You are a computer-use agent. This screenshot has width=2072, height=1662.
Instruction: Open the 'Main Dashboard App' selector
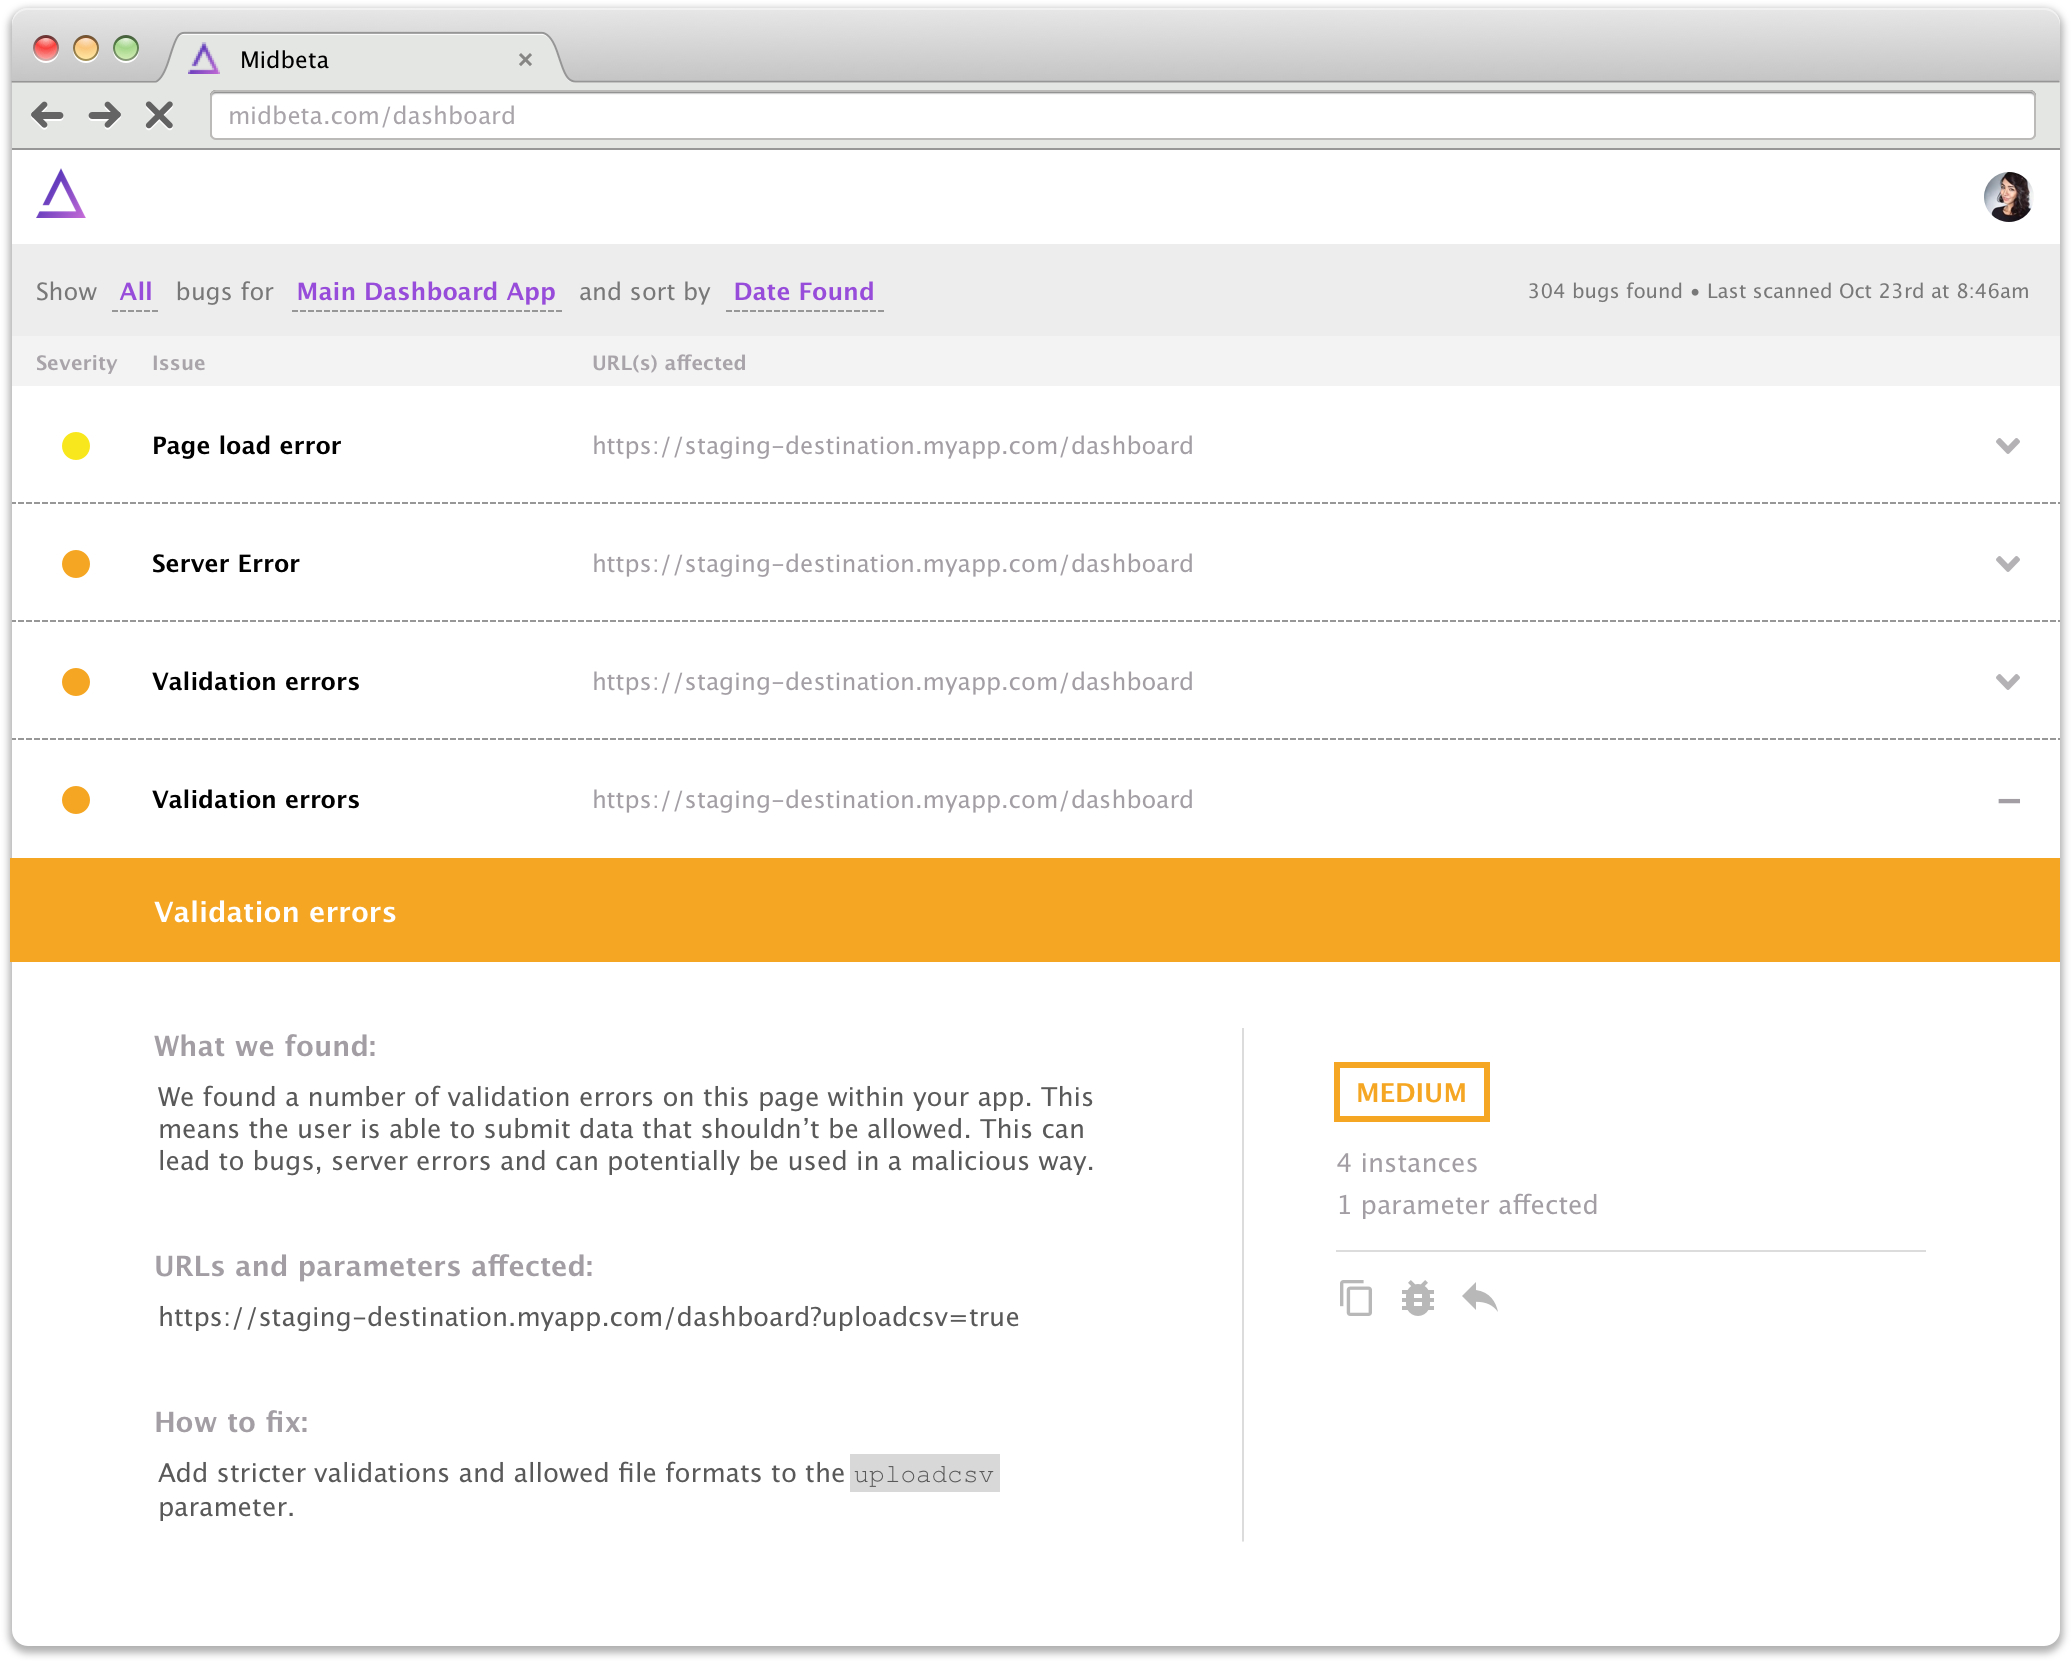(426, 292)
